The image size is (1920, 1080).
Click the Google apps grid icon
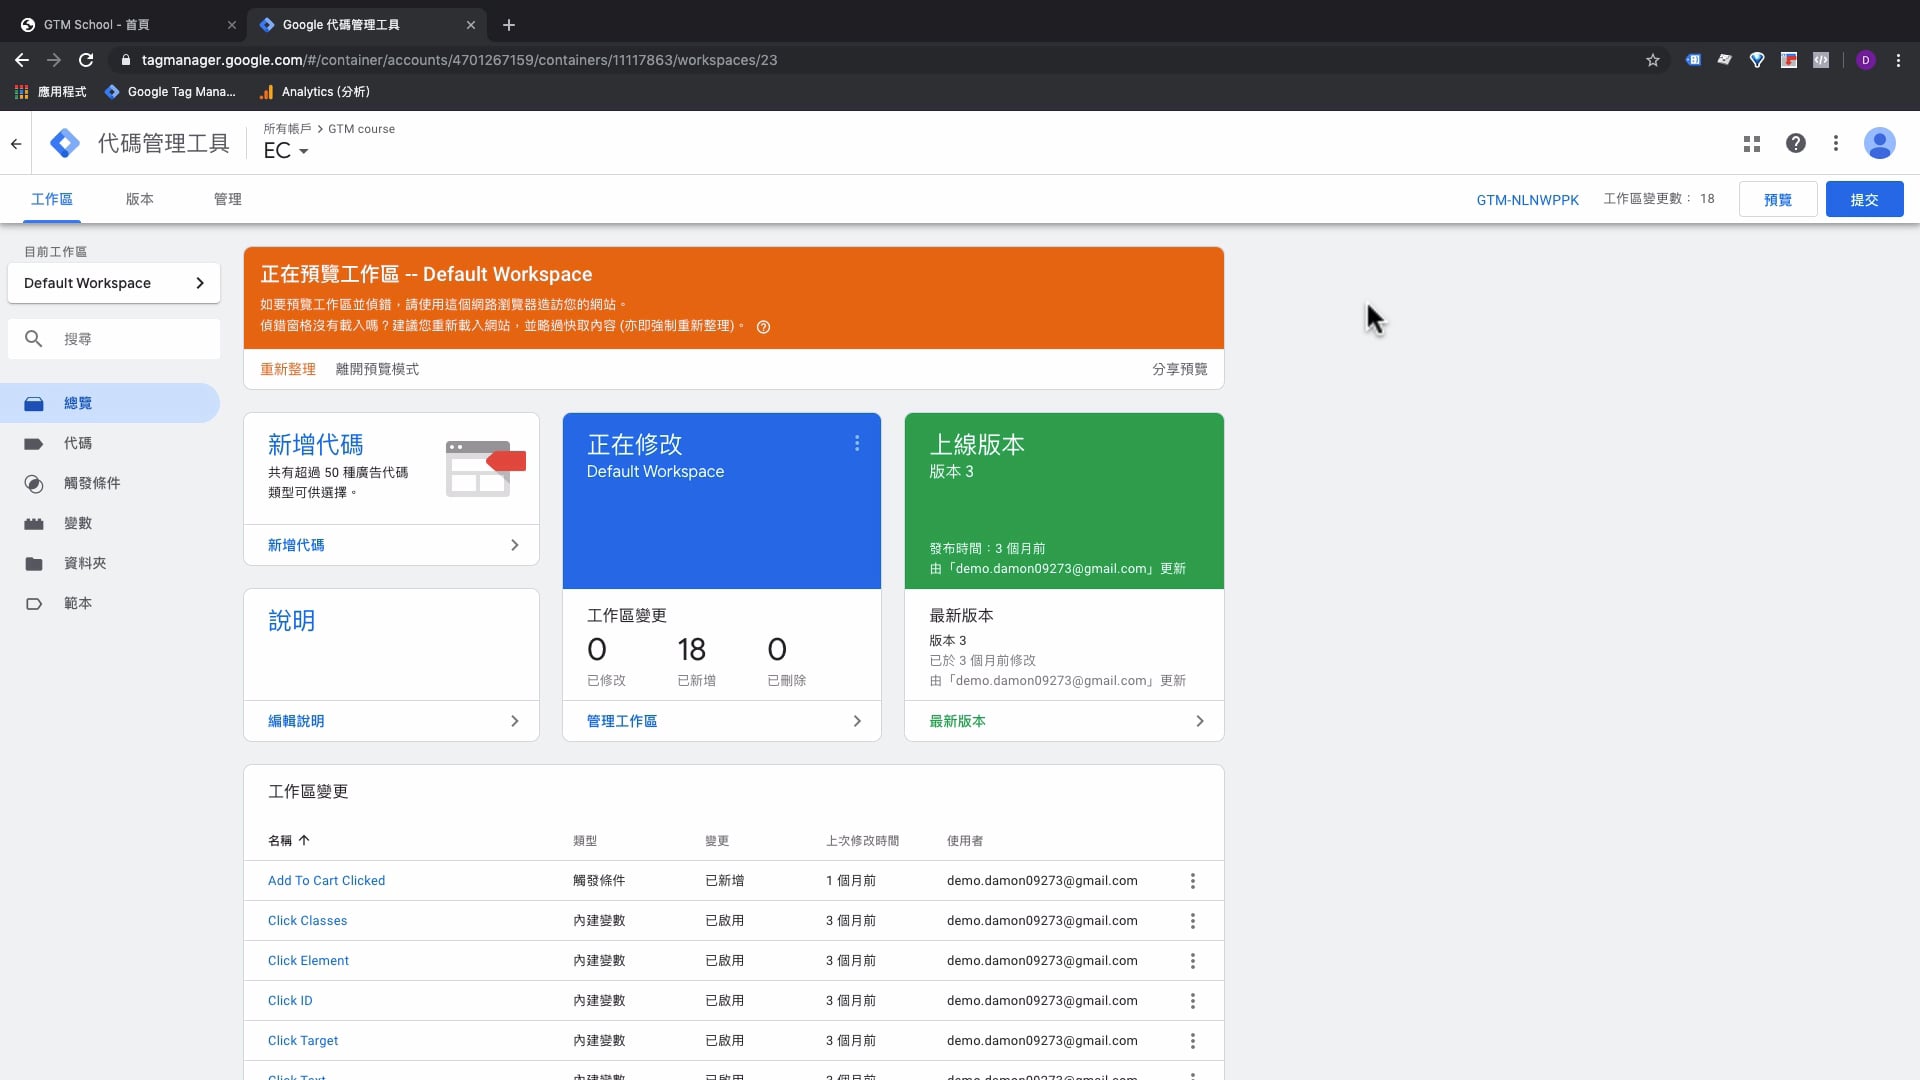point(1751,144)
